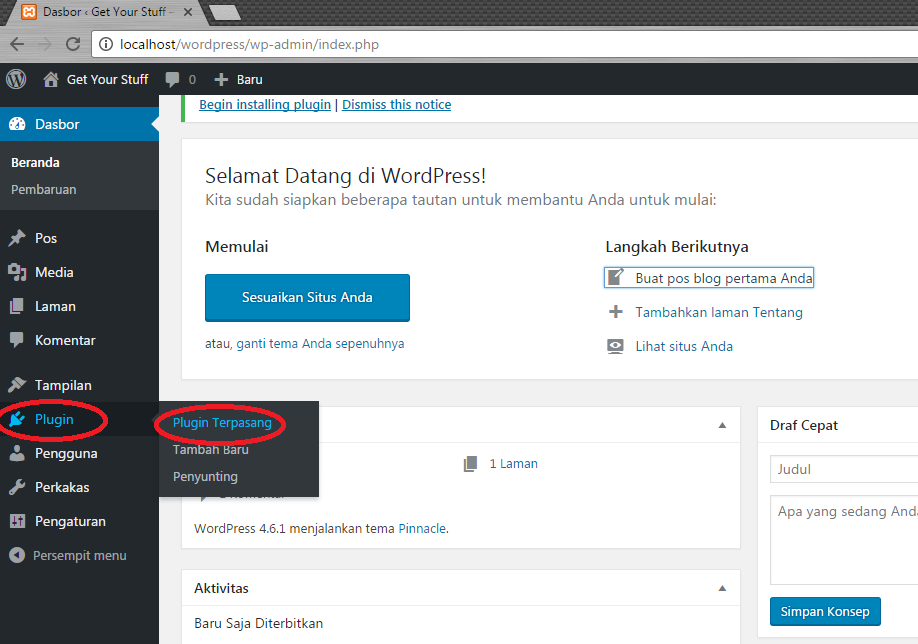The width and height of the screenshot is (918, 644).
Task: Click the Sesuaikan Situs Anda button
Action: tap(307, 297)
